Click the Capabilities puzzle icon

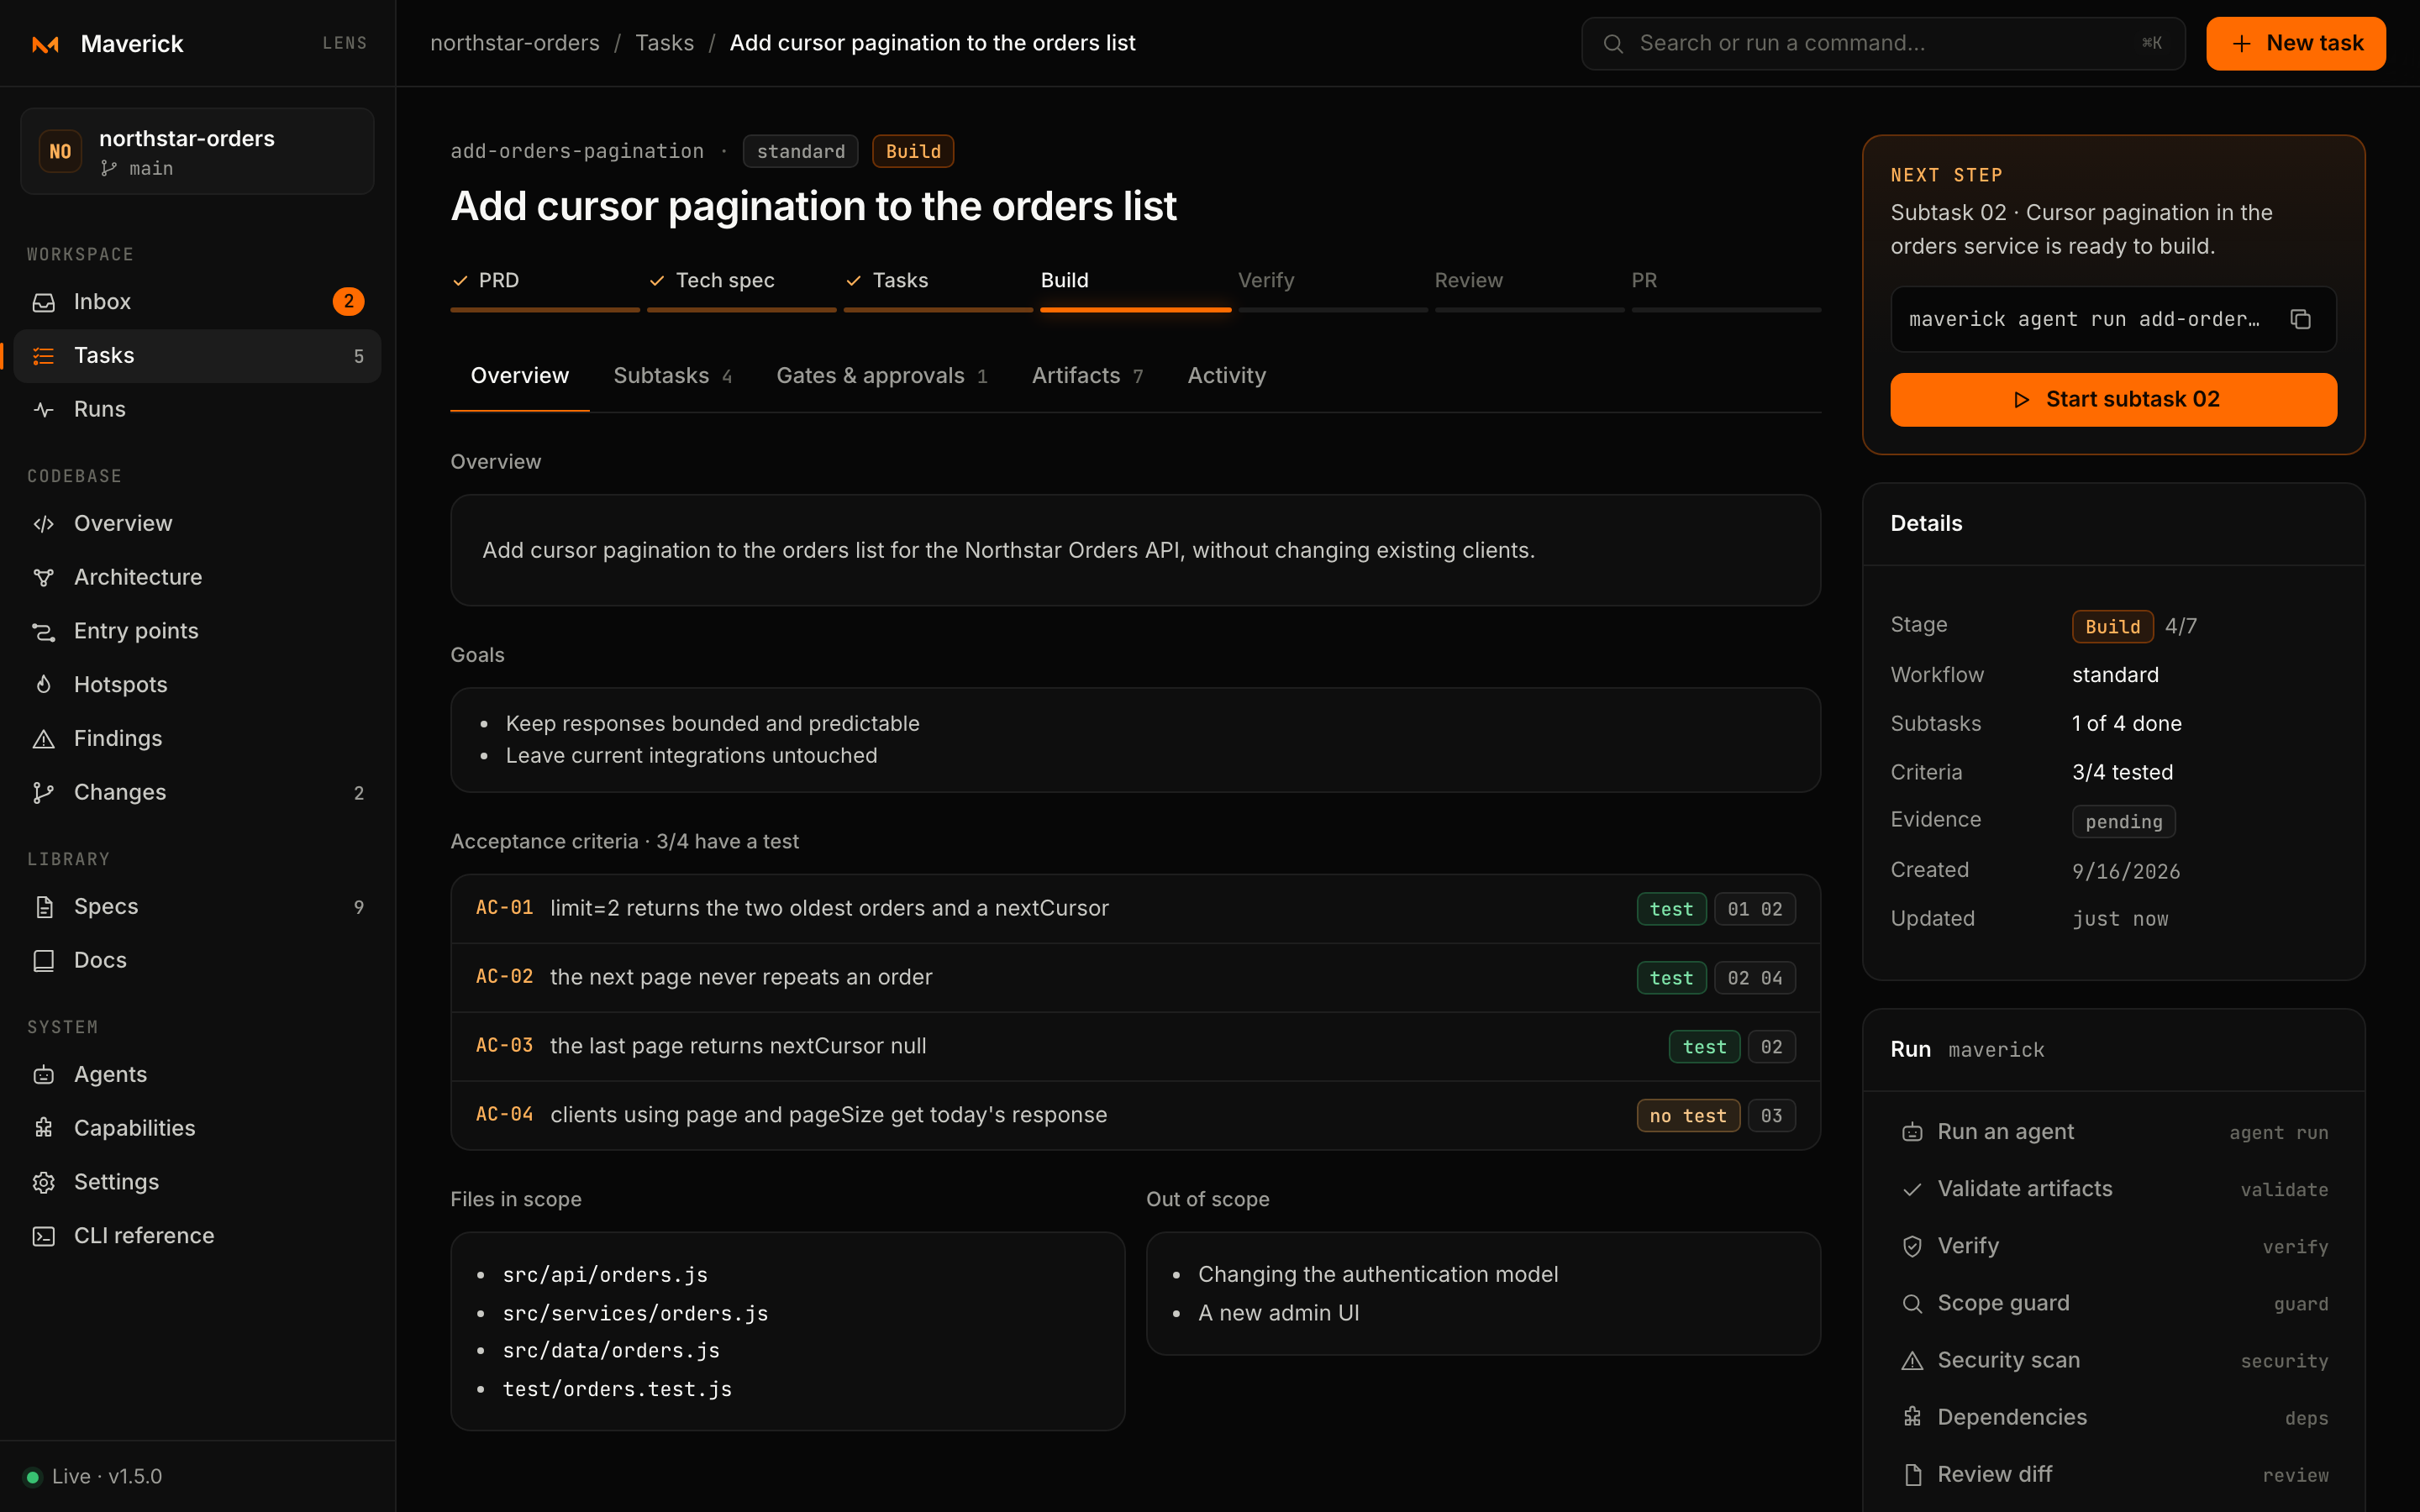[44, 1129]
